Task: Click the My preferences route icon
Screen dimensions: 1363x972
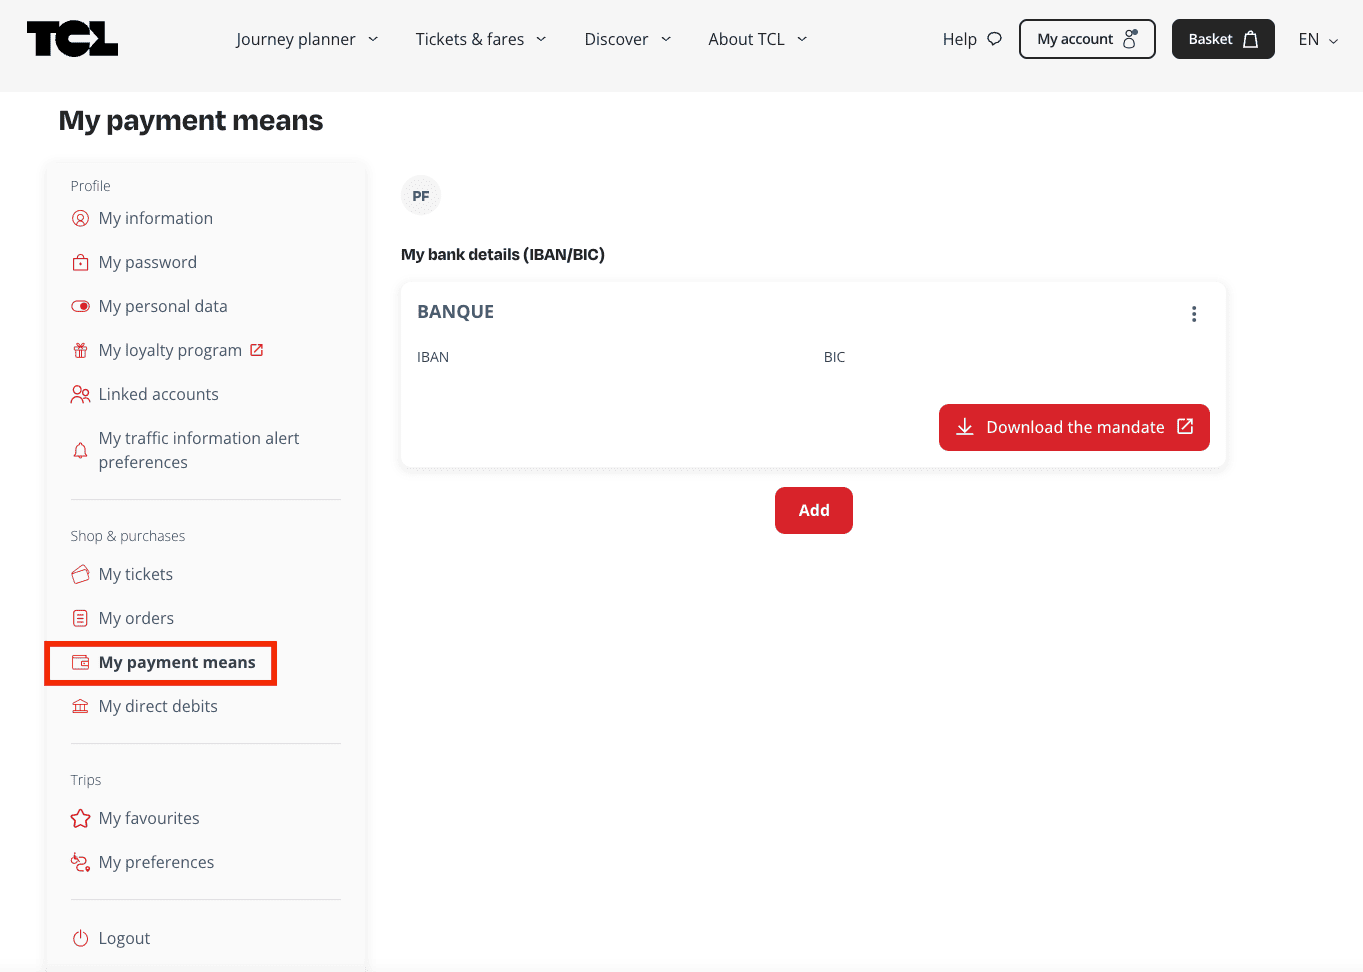Action: pos(81,862)
